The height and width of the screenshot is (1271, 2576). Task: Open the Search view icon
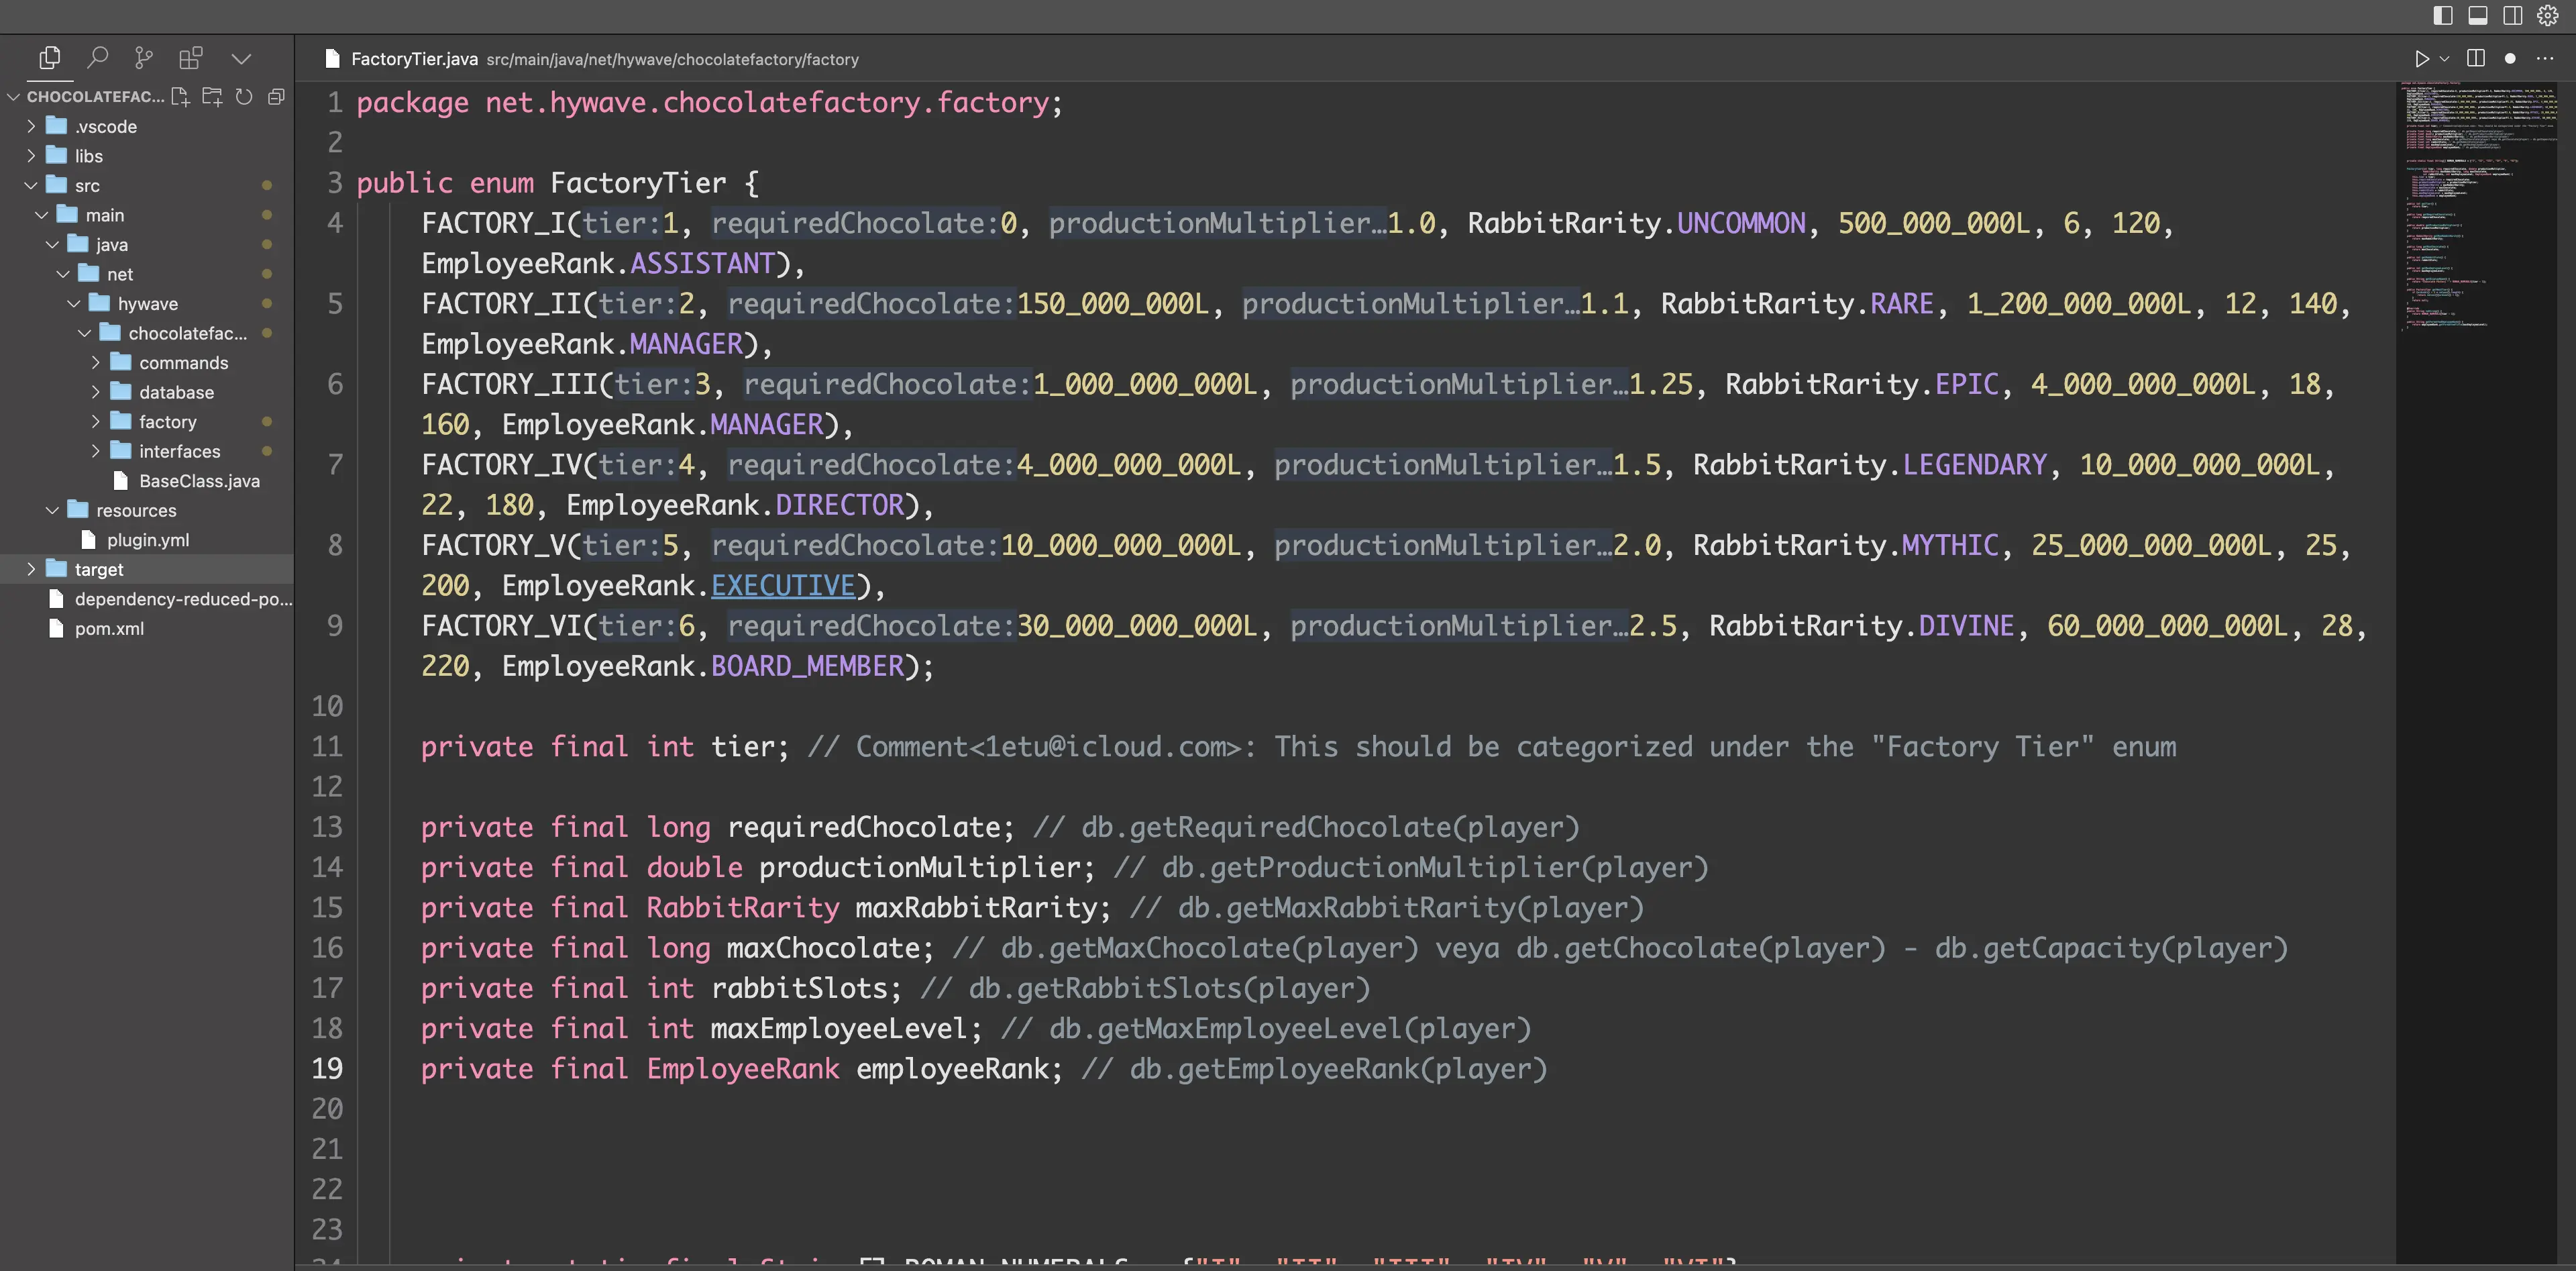[x=97, y=58]
